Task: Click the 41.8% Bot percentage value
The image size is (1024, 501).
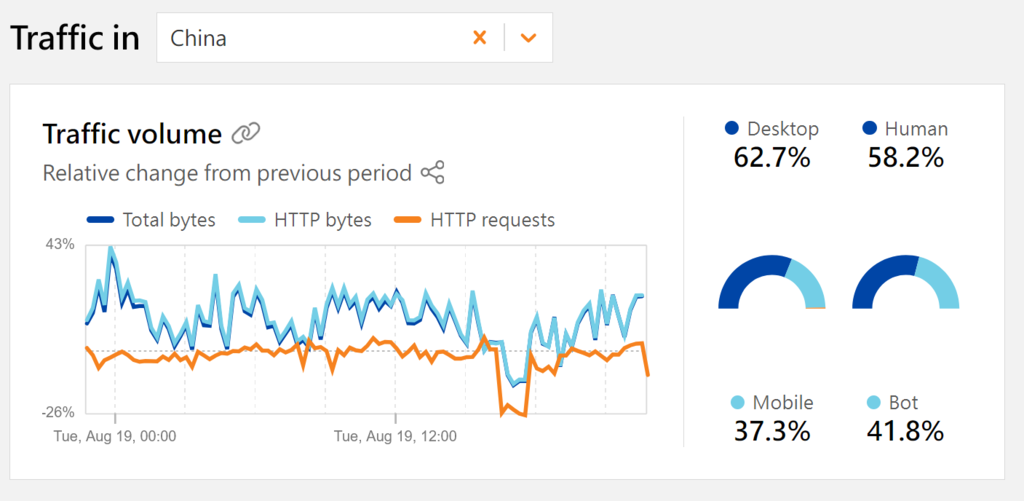Action: 906,431
